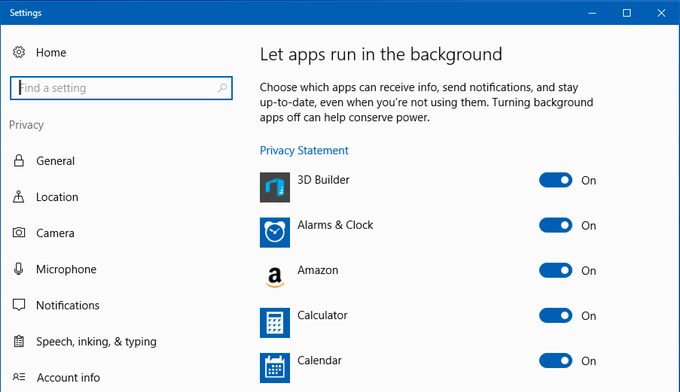Click the Alarms & Clock label
Image resolution: width=680 pixels, height=392 pixels.
point(335,225)
